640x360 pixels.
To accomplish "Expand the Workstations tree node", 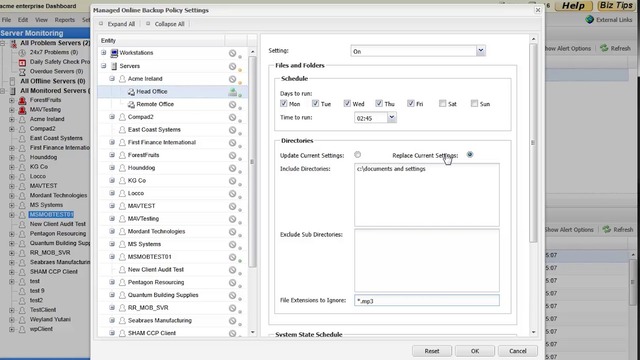I will 104,53.
